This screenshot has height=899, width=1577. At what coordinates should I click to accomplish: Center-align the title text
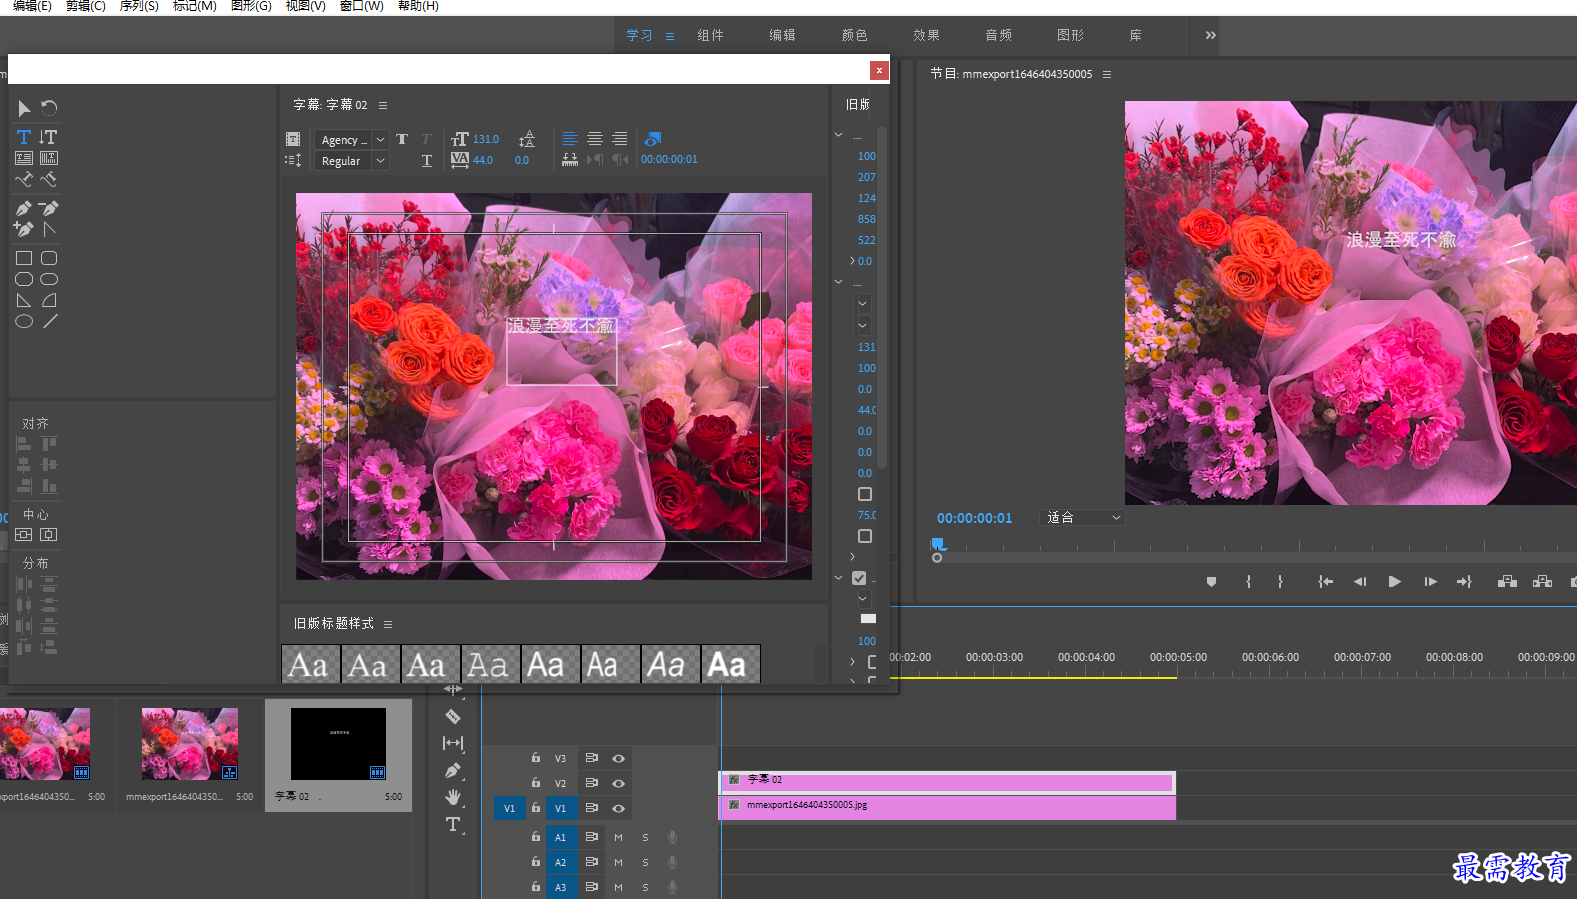(595, 139)
